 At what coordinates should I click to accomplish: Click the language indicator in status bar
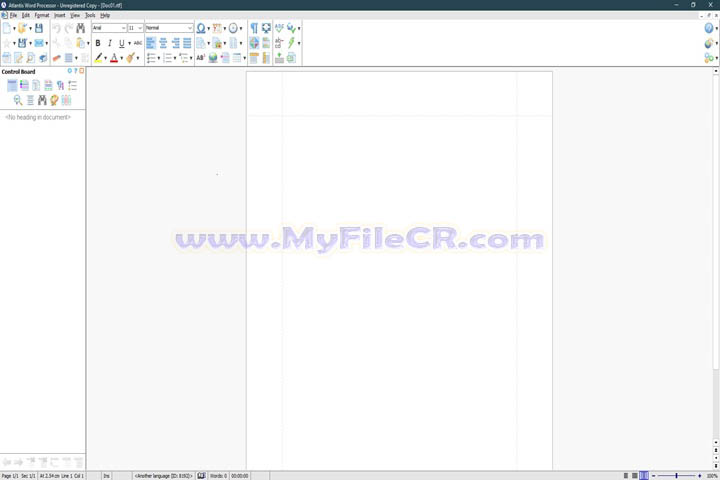pyautogui.click(x=163, y=476)
